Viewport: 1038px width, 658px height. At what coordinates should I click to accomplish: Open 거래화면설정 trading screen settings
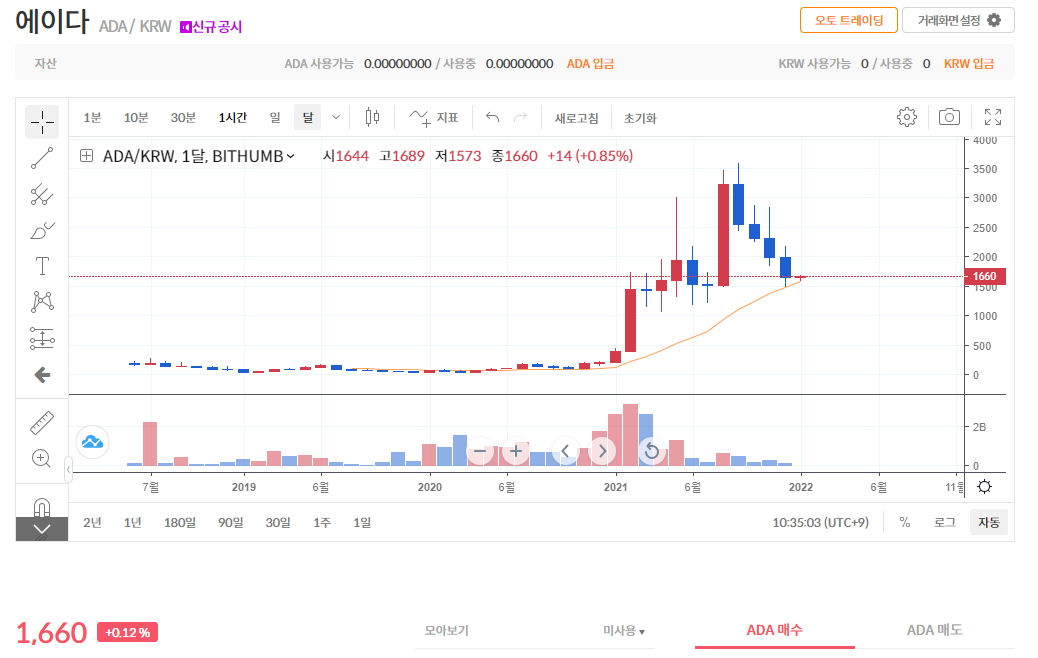(x=958, y=21)
